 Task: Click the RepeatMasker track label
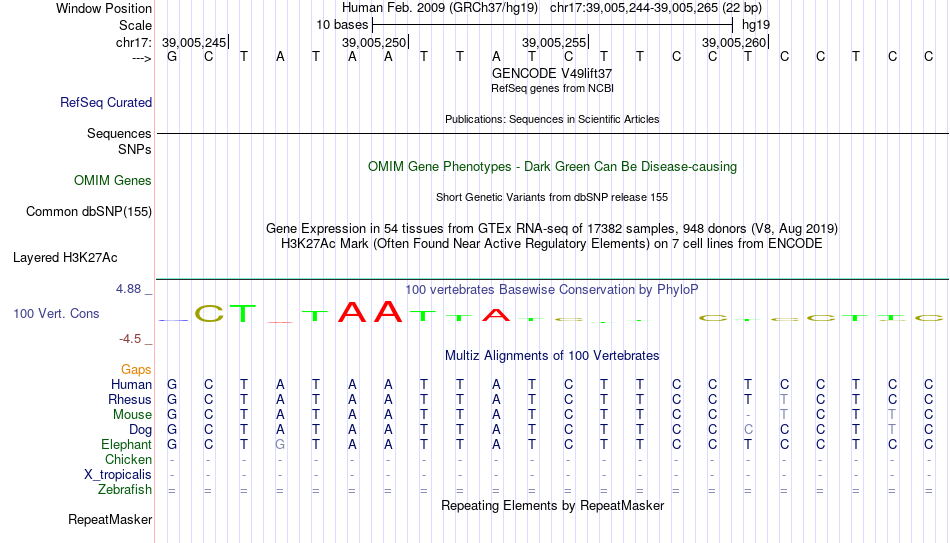pyautogui.click(x=110, y=519)
